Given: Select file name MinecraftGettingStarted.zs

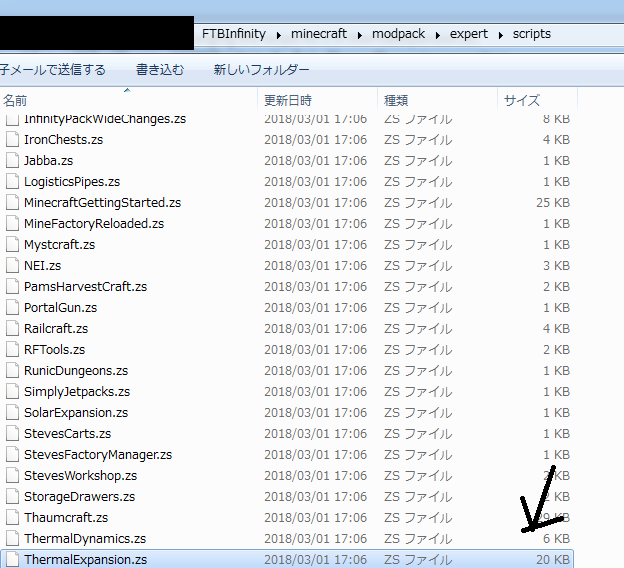Looking at the screenshot, I should 102,203.
